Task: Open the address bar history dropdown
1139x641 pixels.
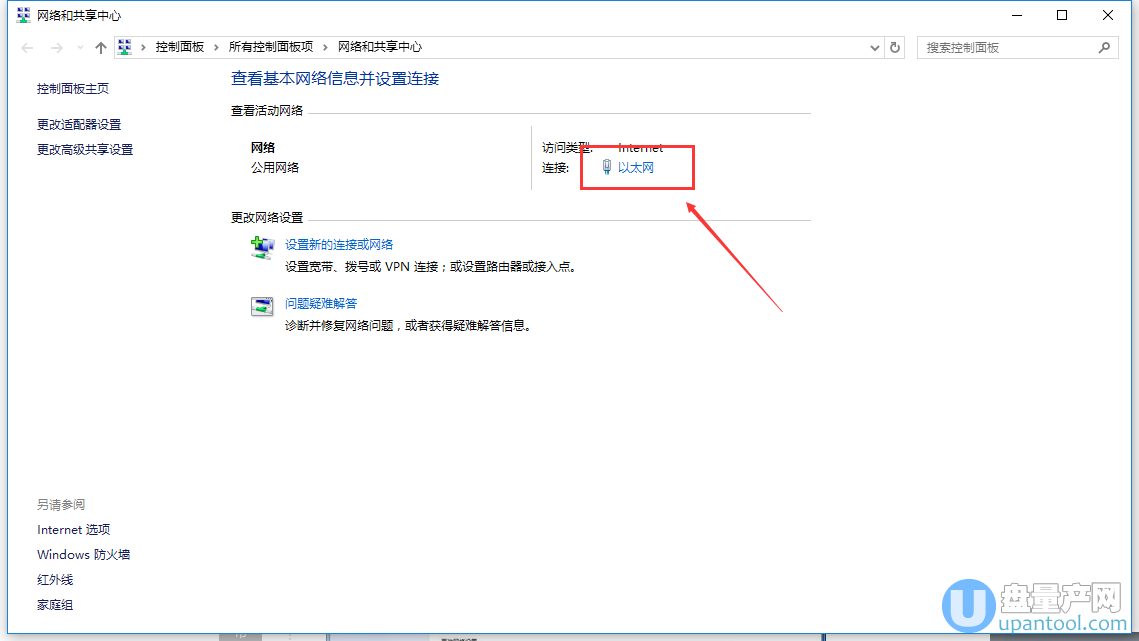Action: pyautogui.click(x=874, y=46)
